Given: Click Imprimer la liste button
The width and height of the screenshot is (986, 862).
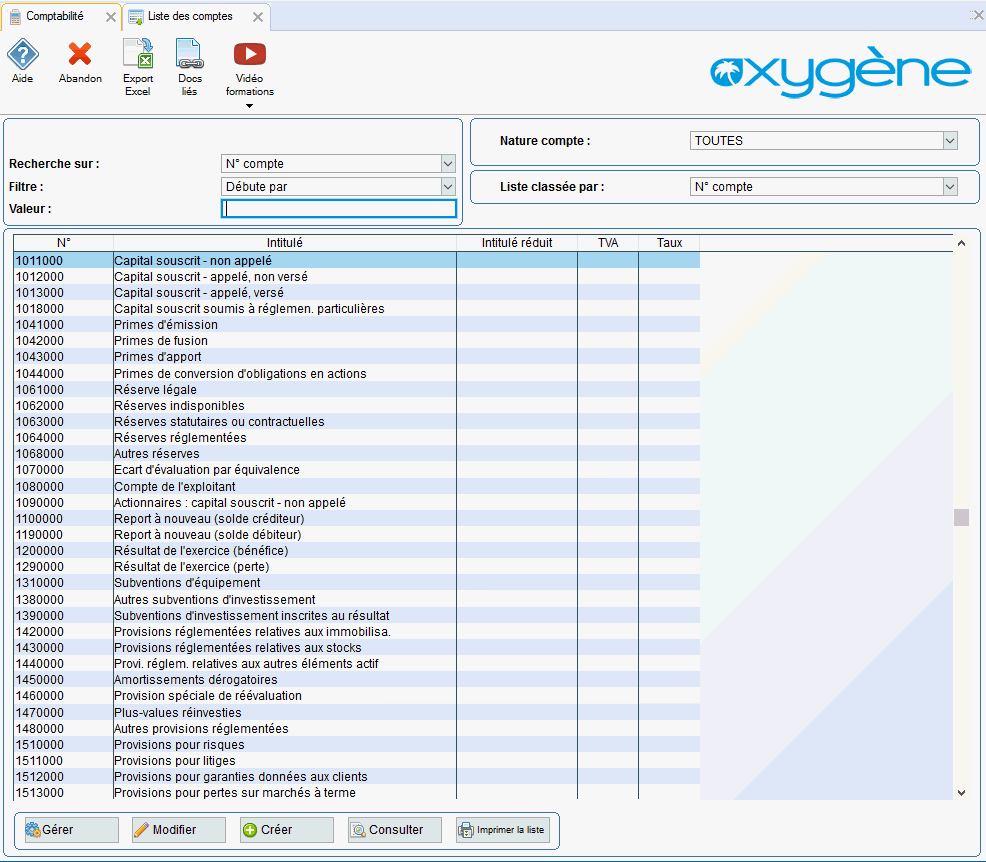Looking at the screenshot, I should point(503,830).
